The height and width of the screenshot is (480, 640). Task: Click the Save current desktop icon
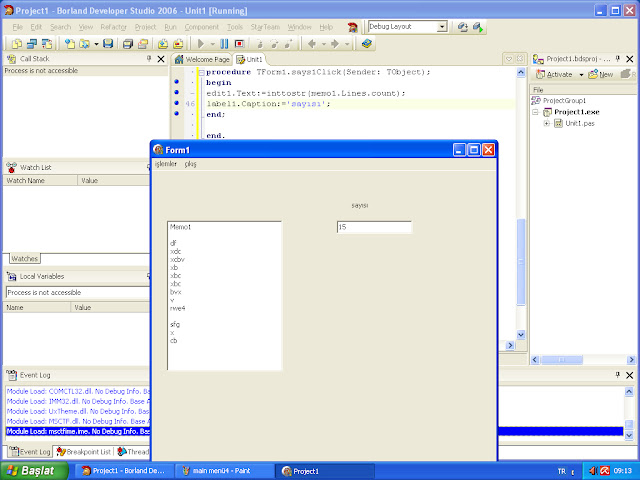tap(462, 27)
